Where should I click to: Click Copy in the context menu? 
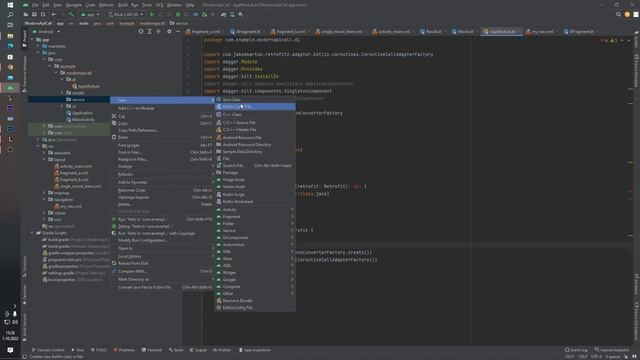[x=162, y=123]
